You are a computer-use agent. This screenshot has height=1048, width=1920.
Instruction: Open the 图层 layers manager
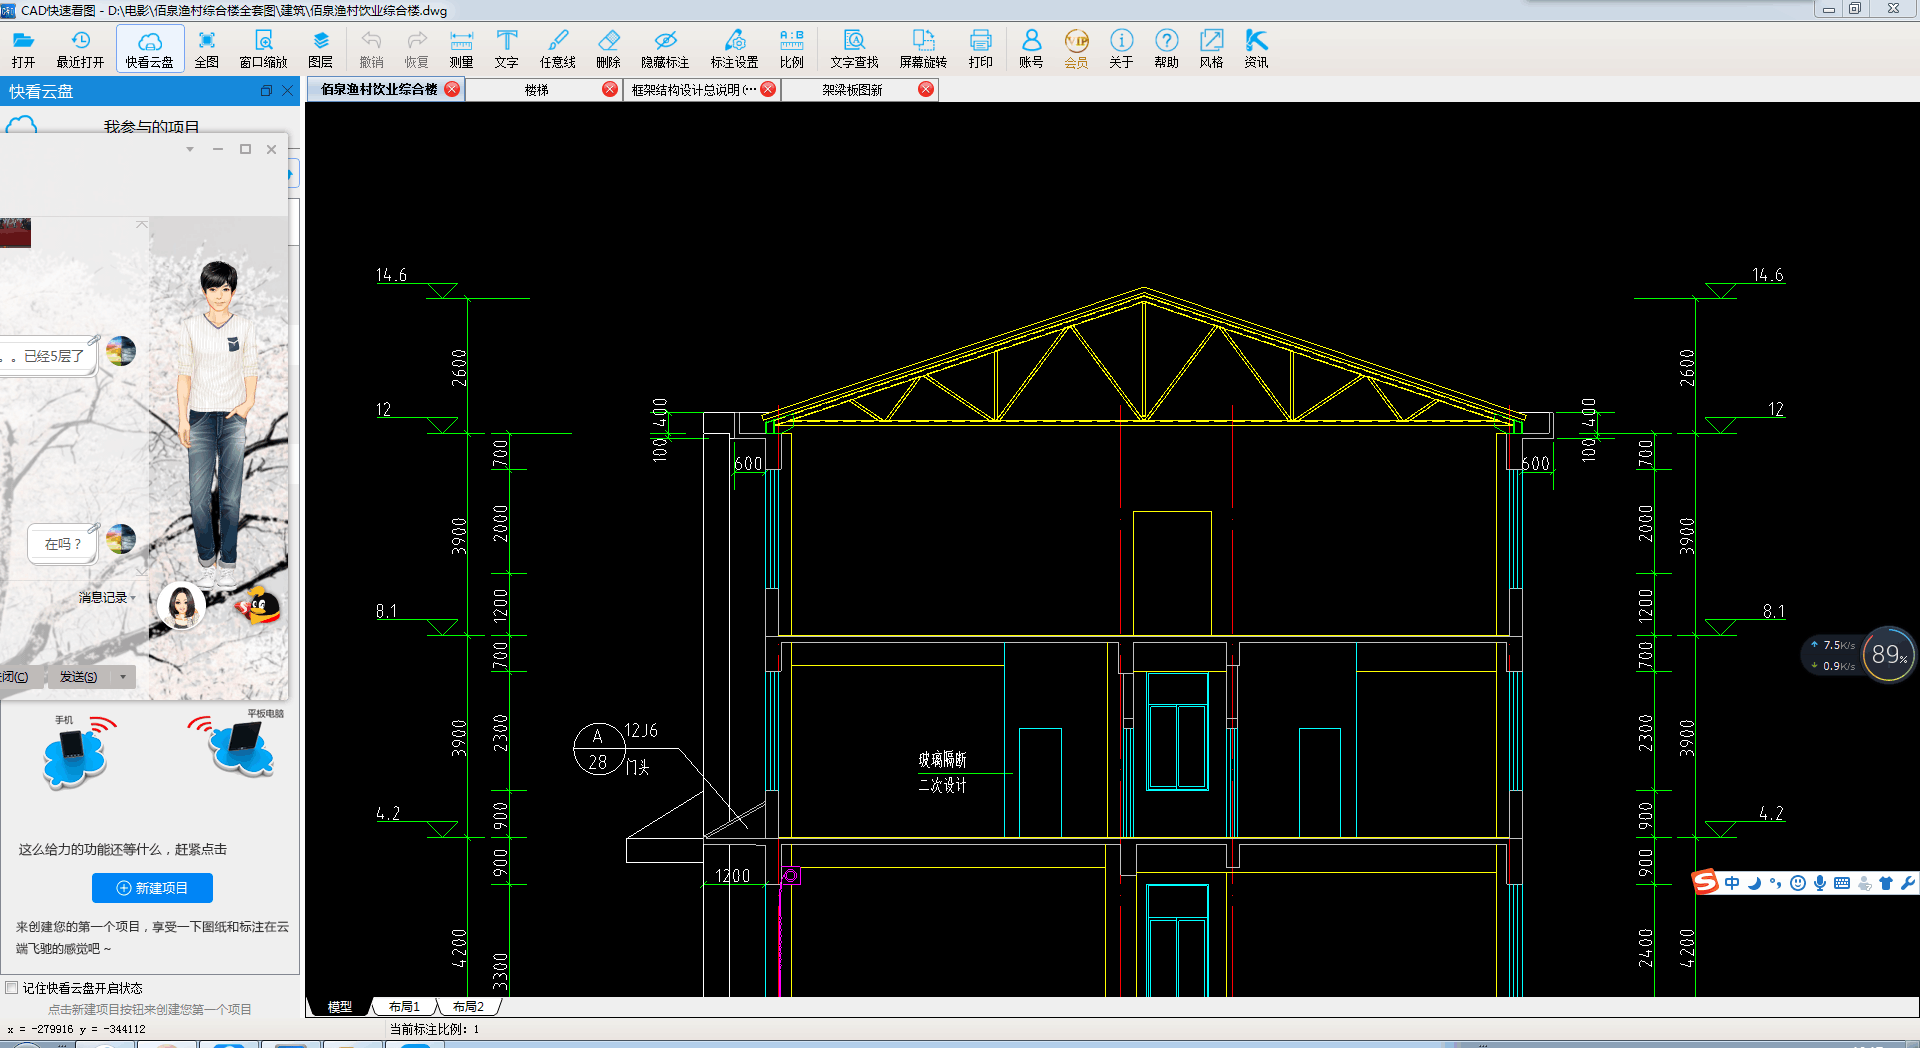[321, 48]
